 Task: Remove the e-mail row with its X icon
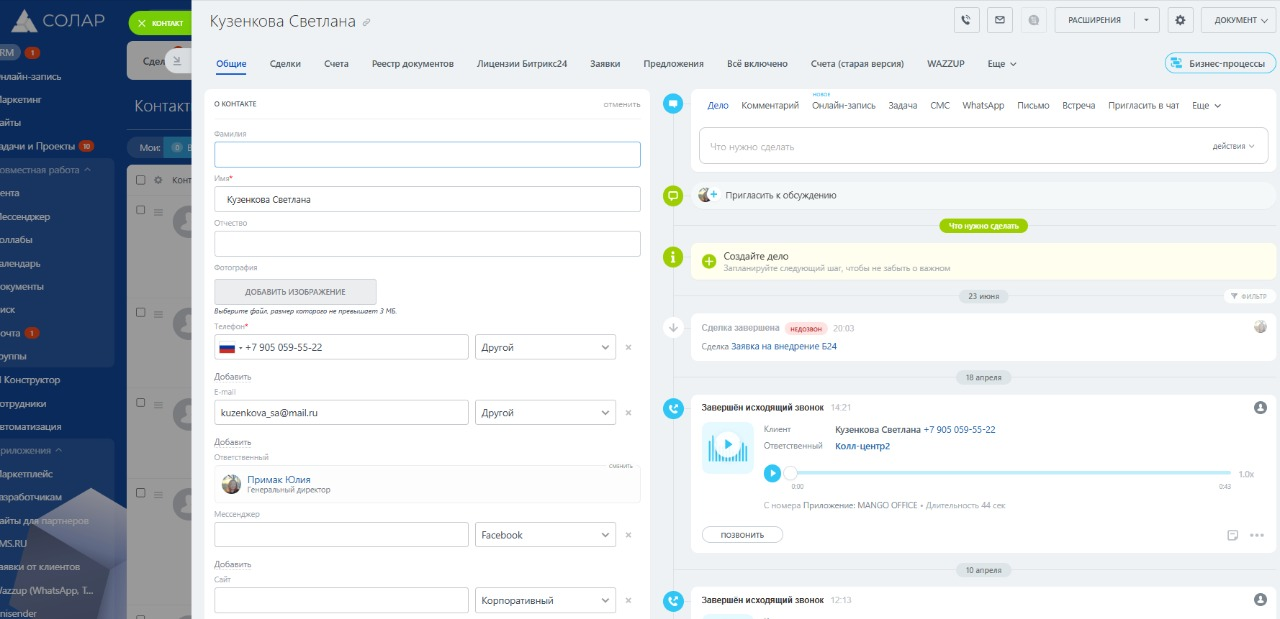[x=628, y=412]
